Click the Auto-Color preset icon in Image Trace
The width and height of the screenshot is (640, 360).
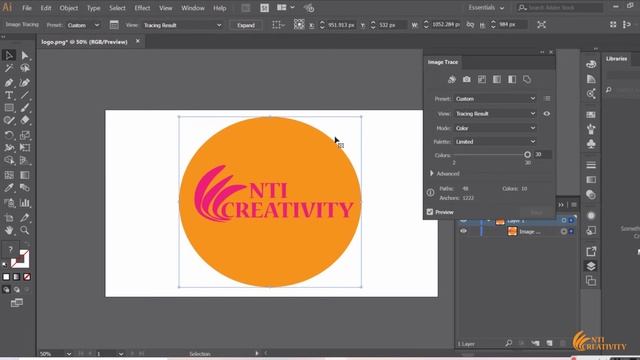click(x=452, y=80)
